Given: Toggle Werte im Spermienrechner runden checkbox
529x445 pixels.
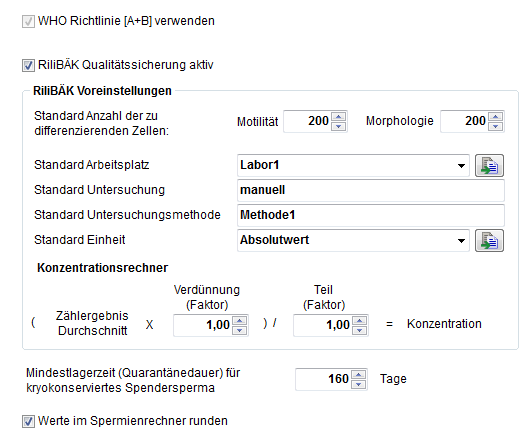Looking at the screenshot, I should tap(28, 421).
